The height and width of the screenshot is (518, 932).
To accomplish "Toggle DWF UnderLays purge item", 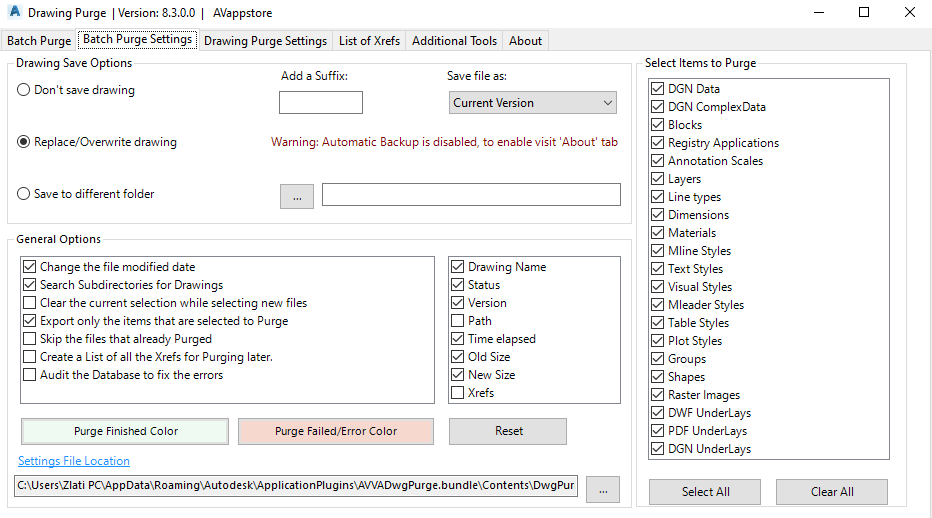I will point(657,413).
